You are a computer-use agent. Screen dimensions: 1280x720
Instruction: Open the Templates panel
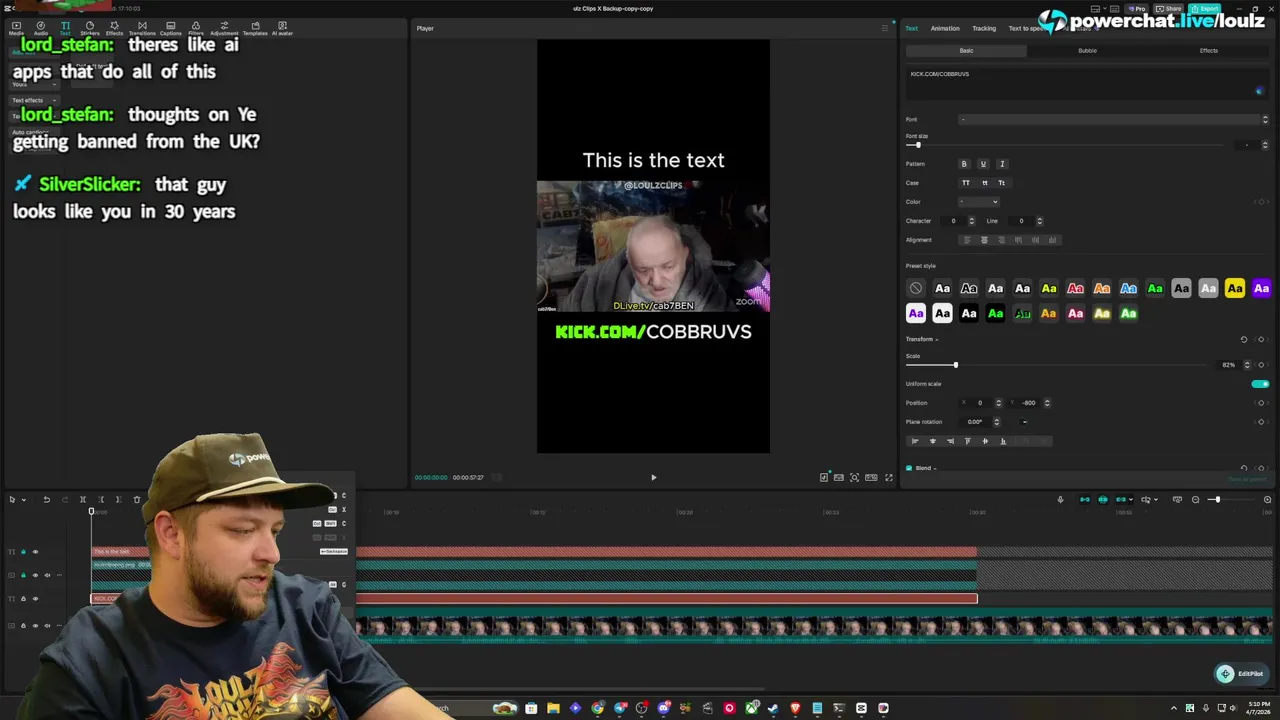pyautogui.click(x=255, y=28)
